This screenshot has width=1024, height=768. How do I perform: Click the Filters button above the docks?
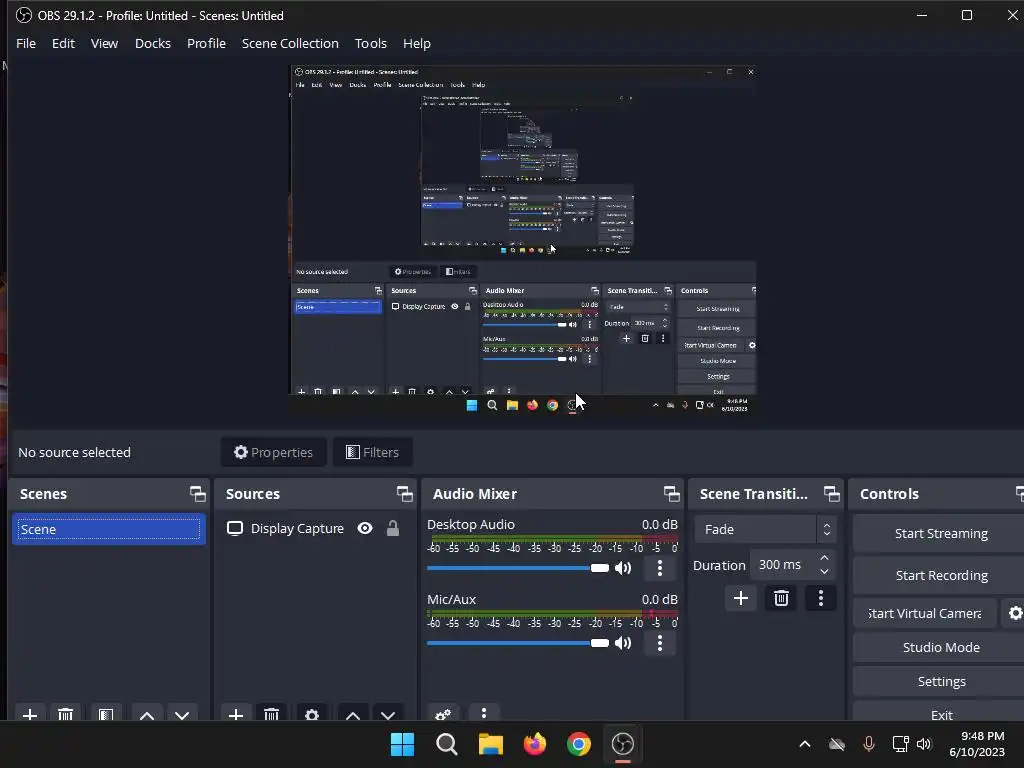[372, 452]
